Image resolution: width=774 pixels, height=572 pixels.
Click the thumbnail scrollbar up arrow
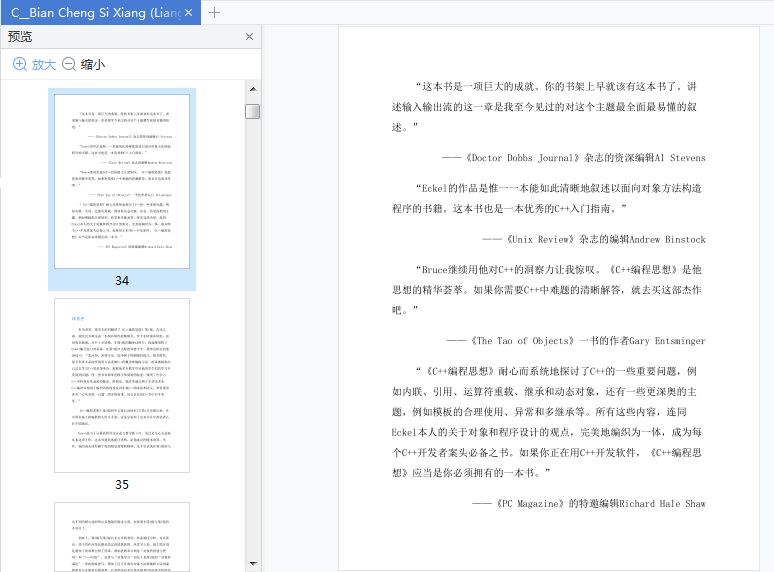[253, 89]
